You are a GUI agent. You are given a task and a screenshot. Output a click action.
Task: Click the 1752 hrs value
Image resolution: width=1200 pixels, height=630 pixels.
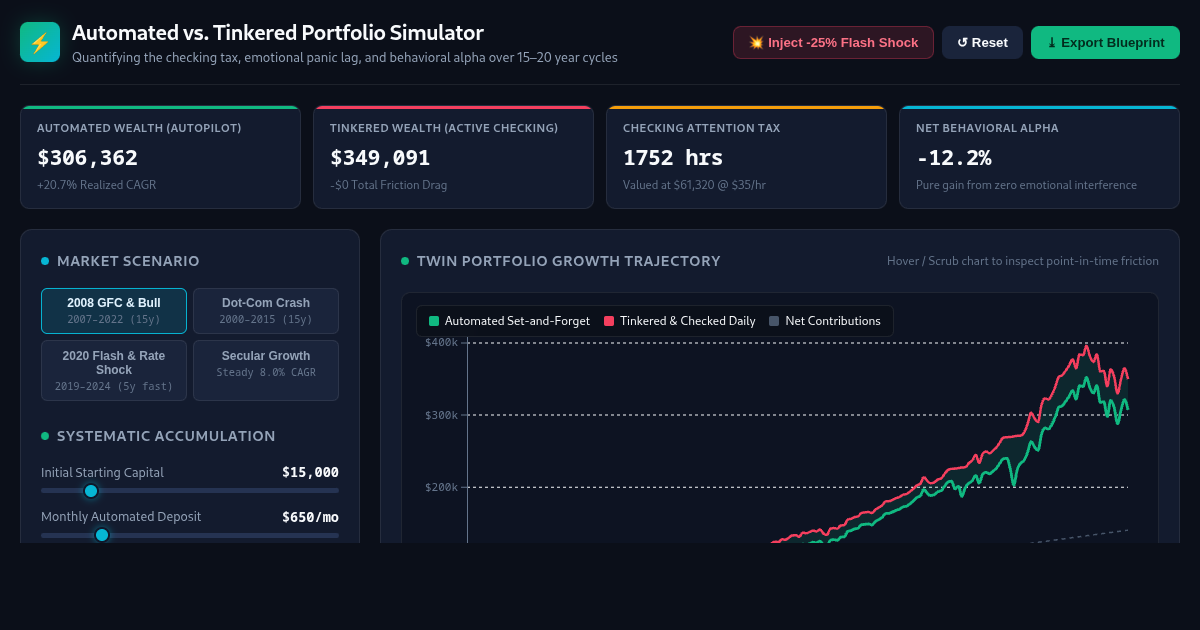673,158
